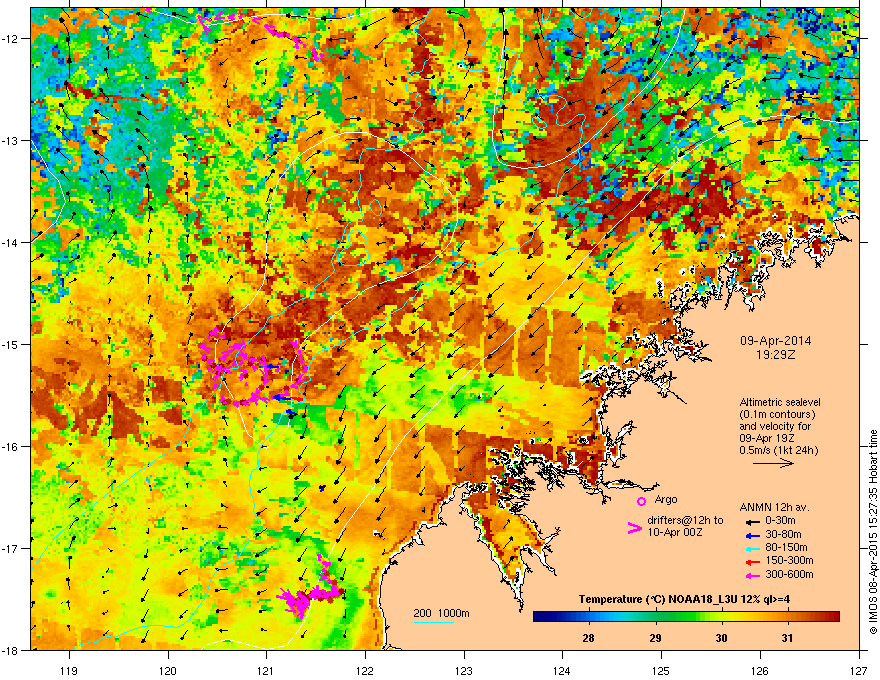Click the '29' colorbar tick label
Image resolution: width=880 pixels, height=680 pixels.
tap(655, 638)
